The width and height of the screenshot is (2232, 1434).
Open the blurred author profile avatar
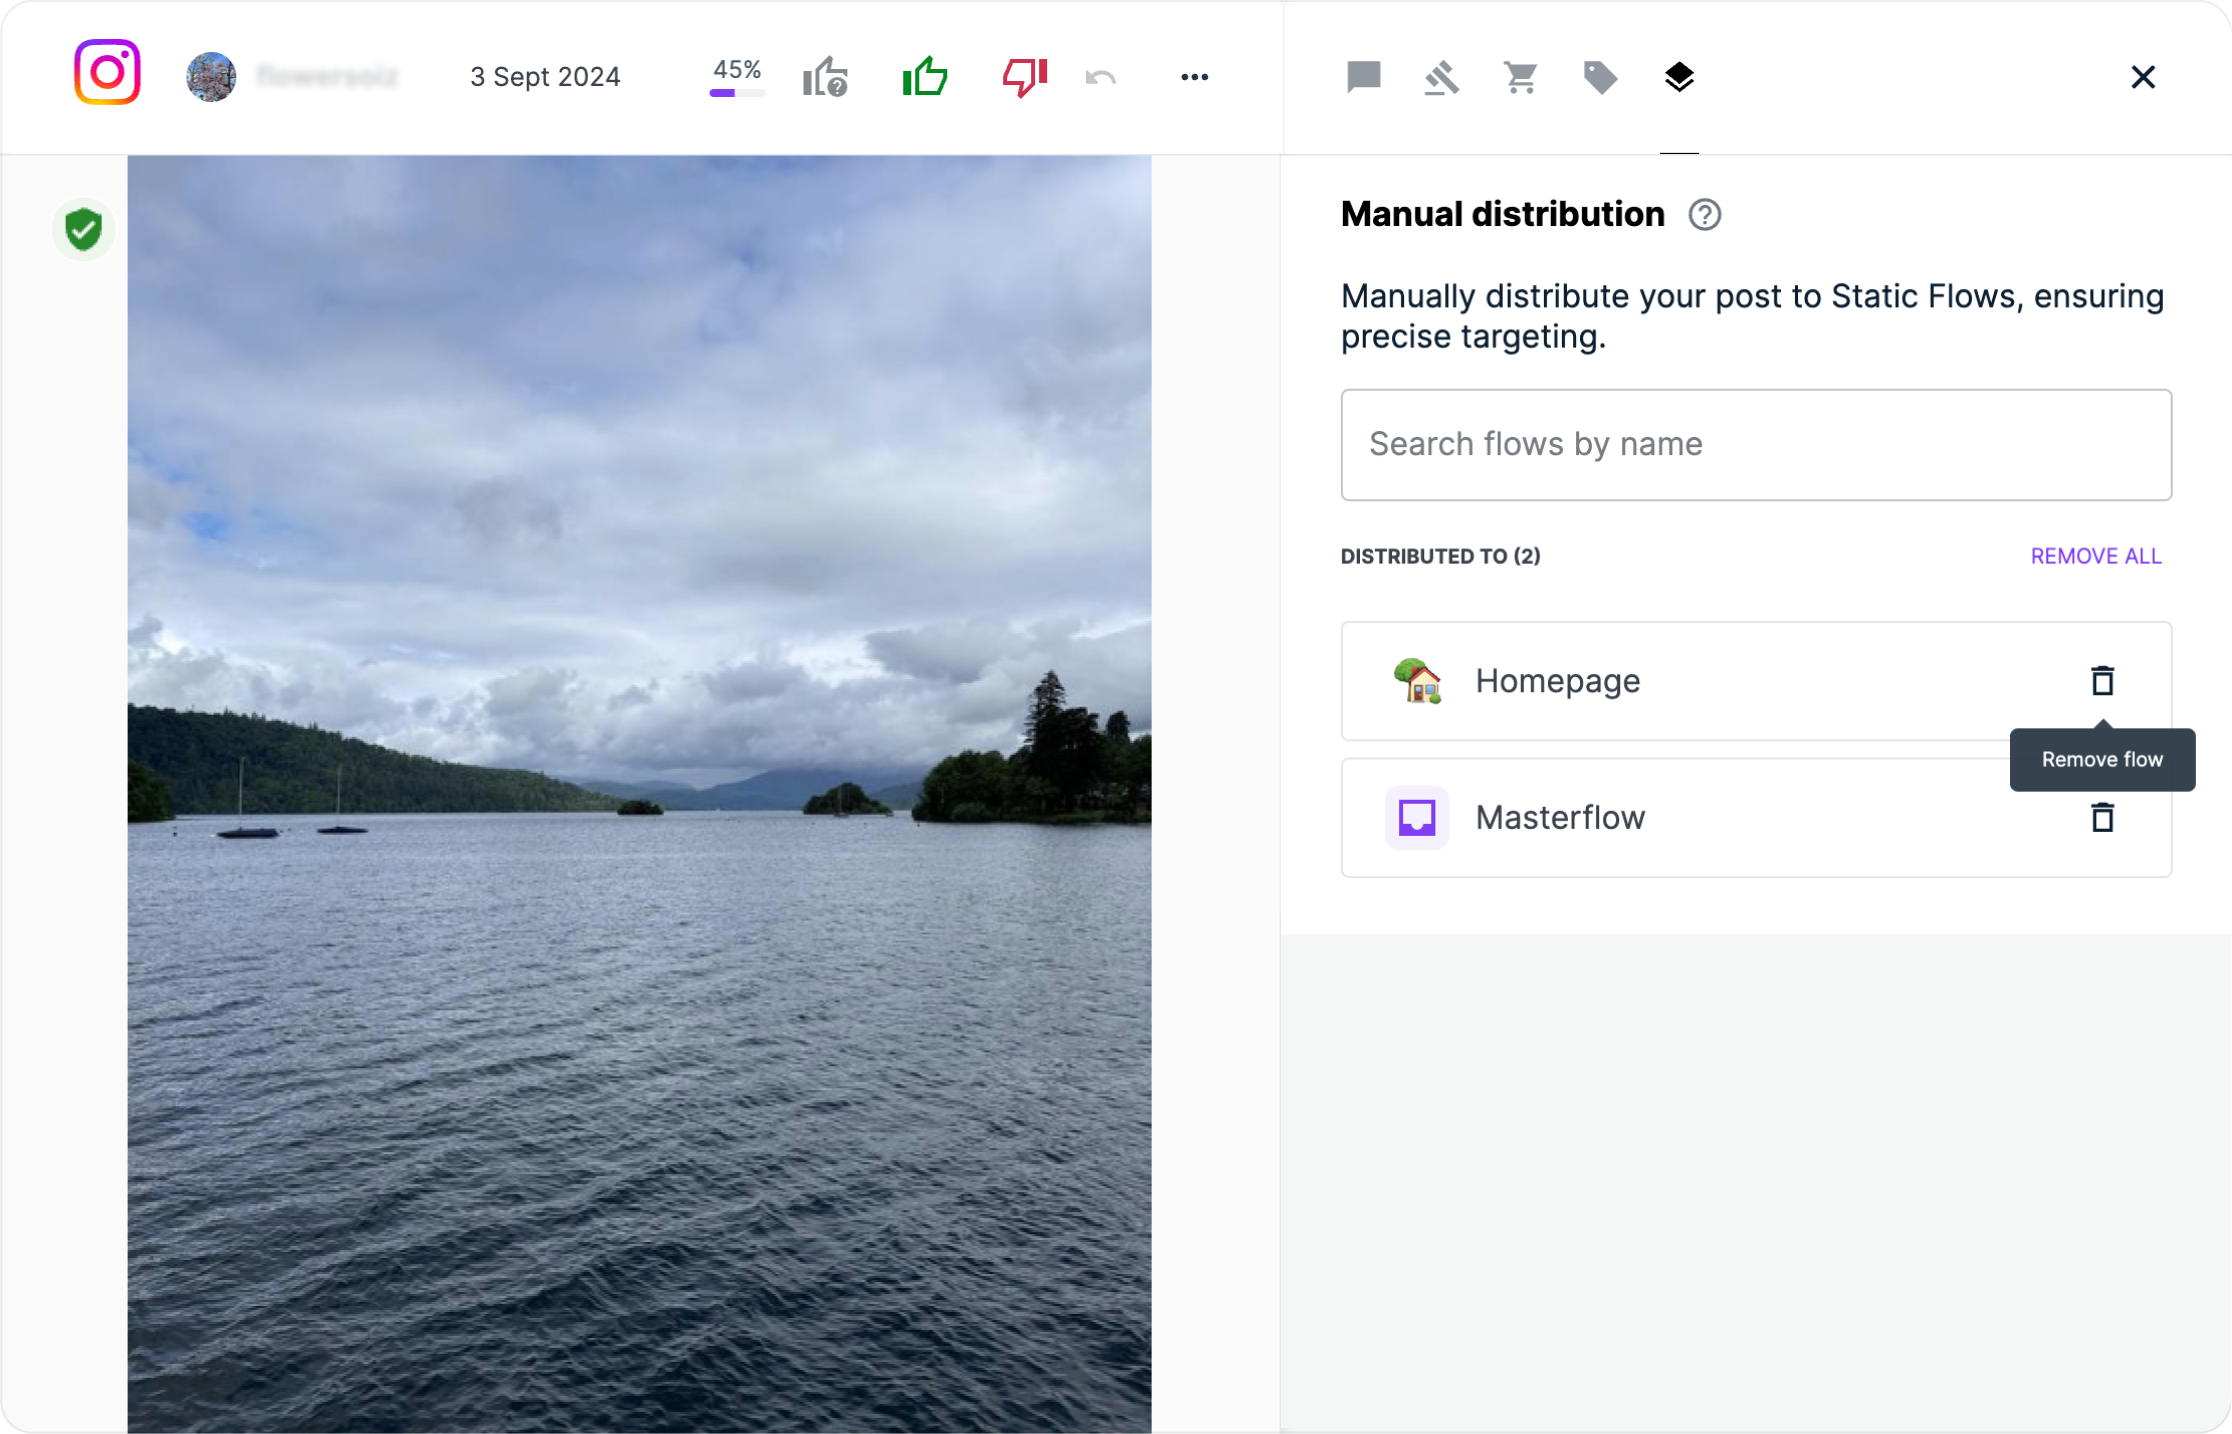[211, 77]
